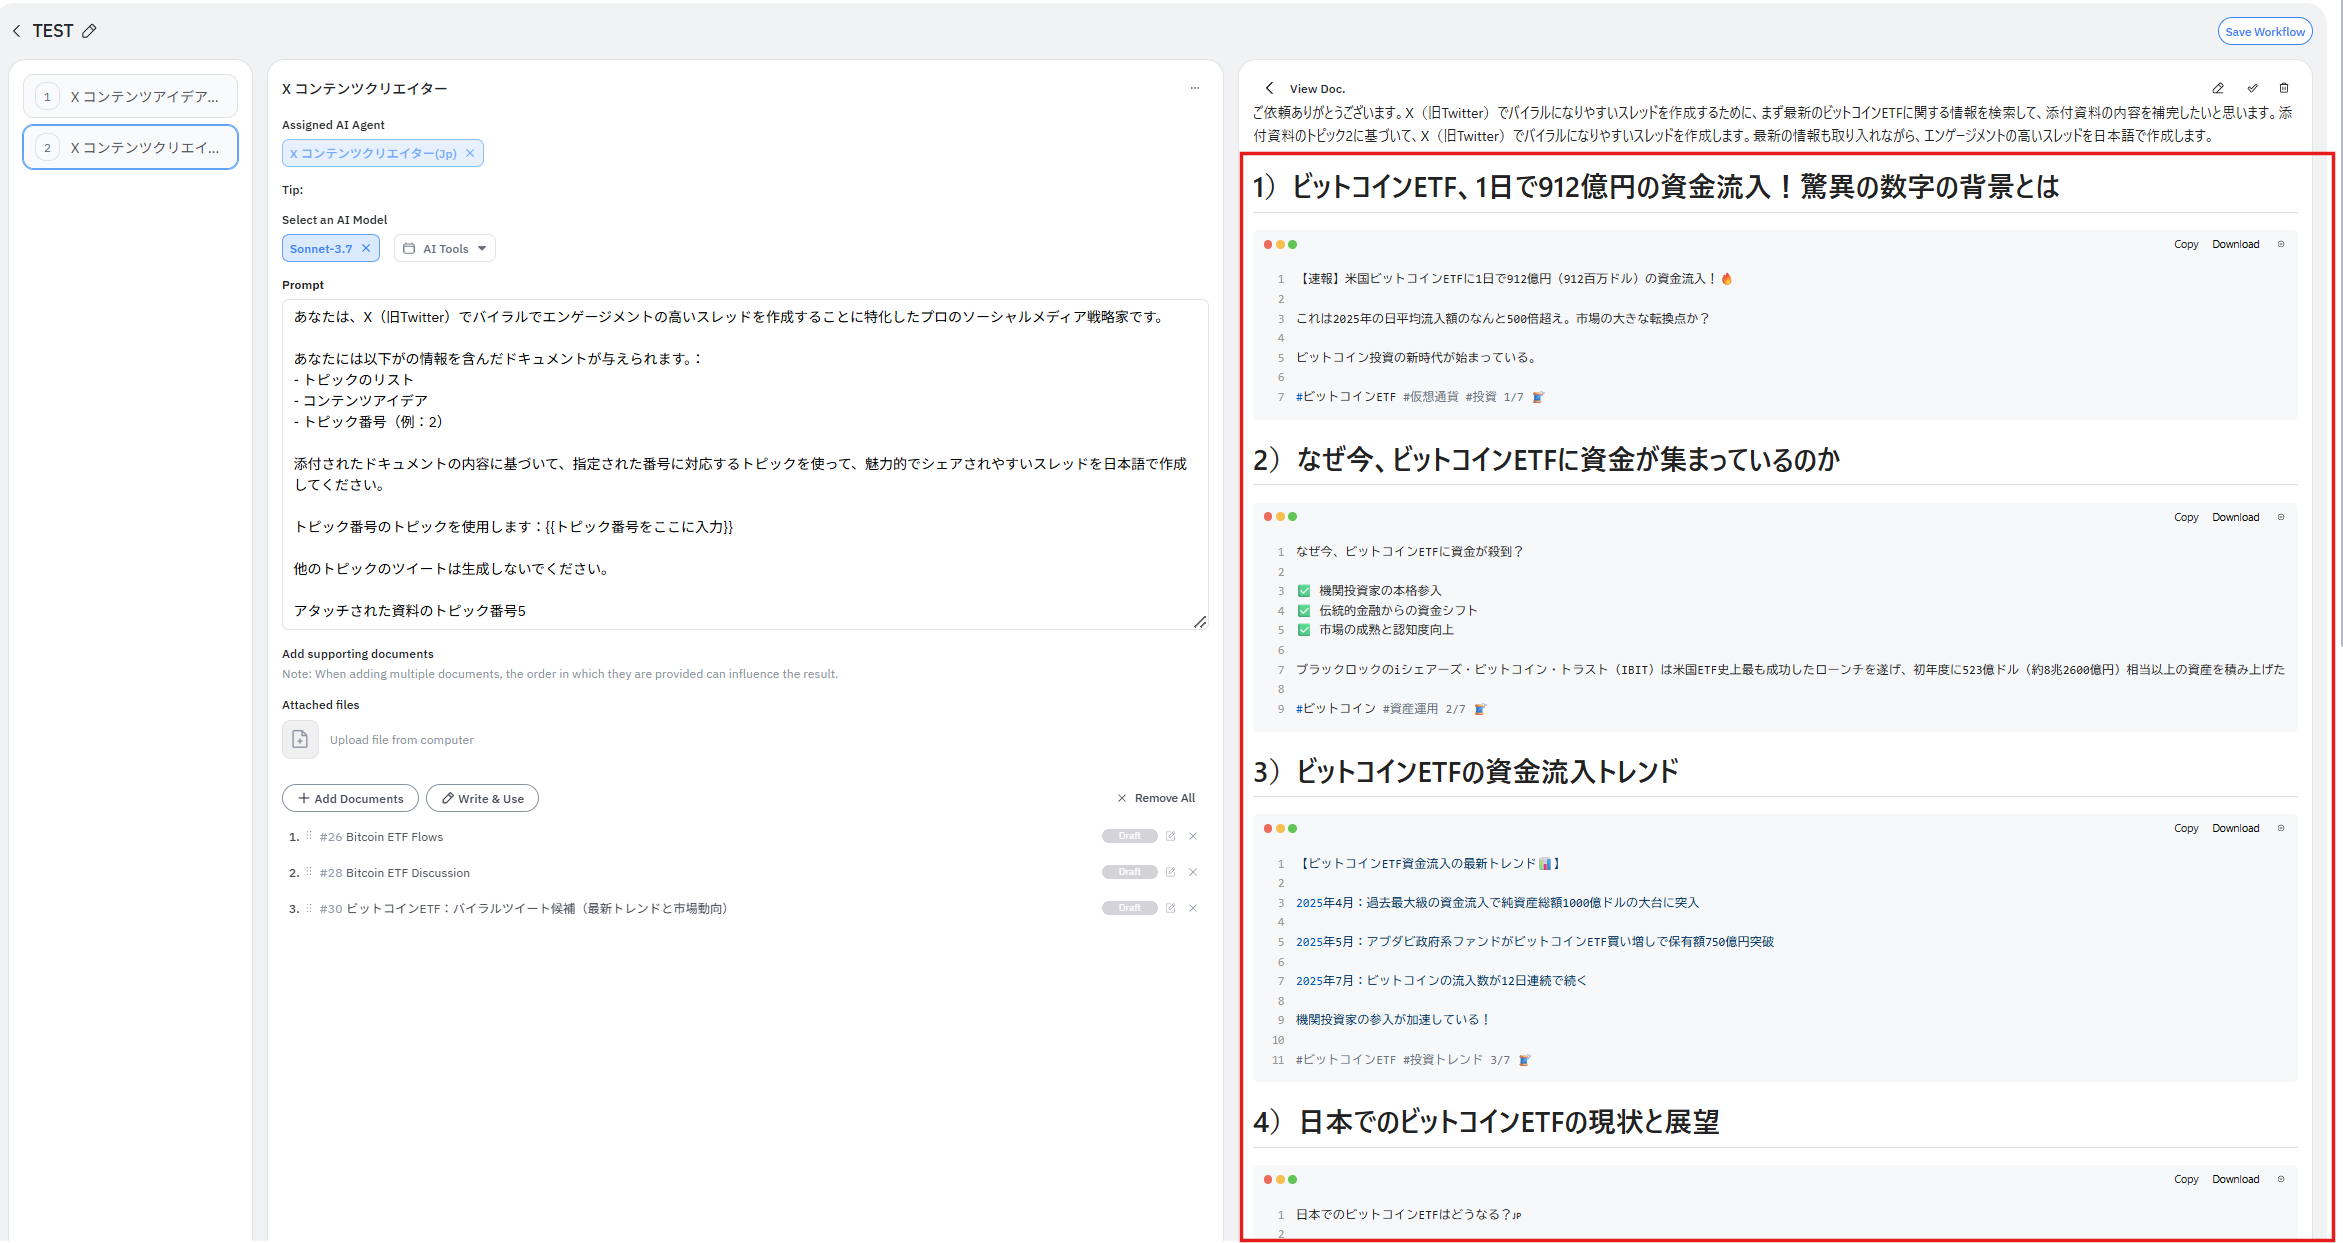Select workflow step 2 Xコンテンツクリエイ
Image resolution: width=2343 pixels, height=1243 pixels.
click(130, 148)
